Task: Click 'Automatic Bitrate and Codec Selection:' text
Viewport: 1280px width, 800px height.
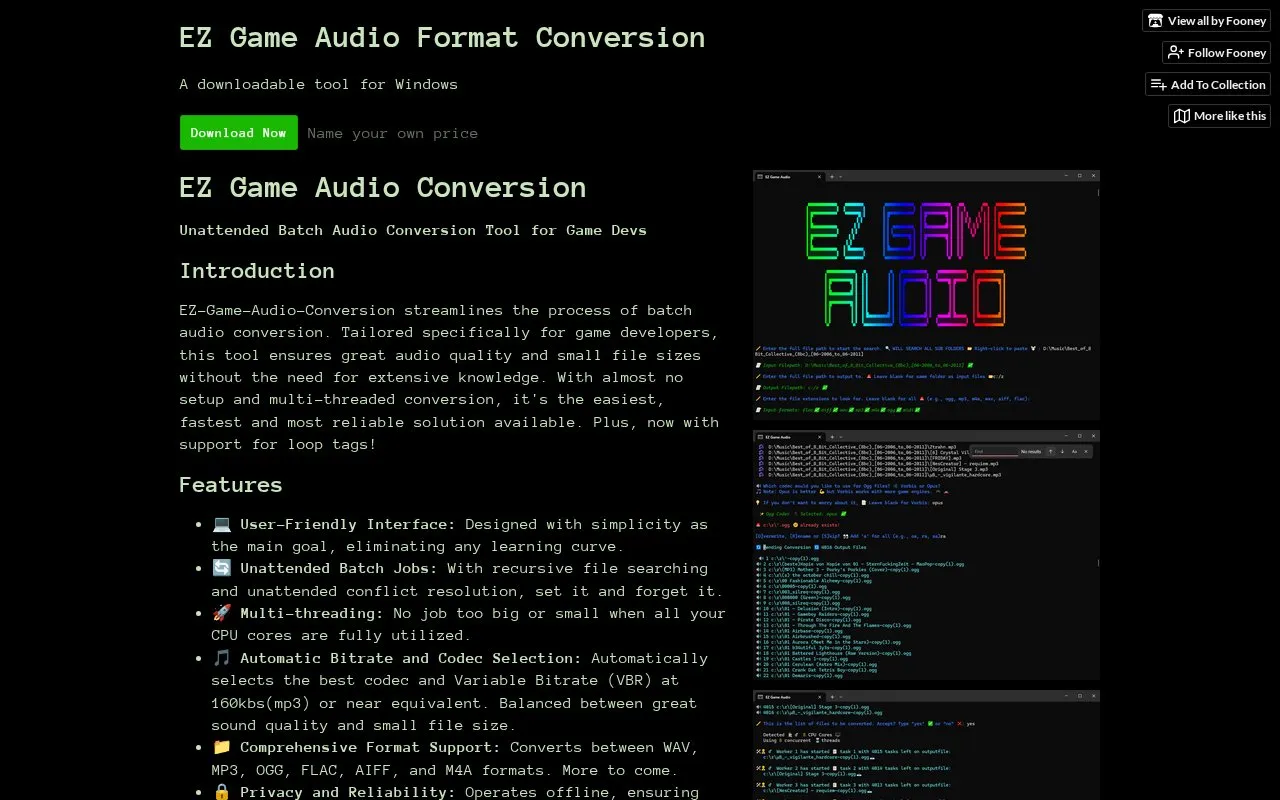Action: tap(411, 658)
